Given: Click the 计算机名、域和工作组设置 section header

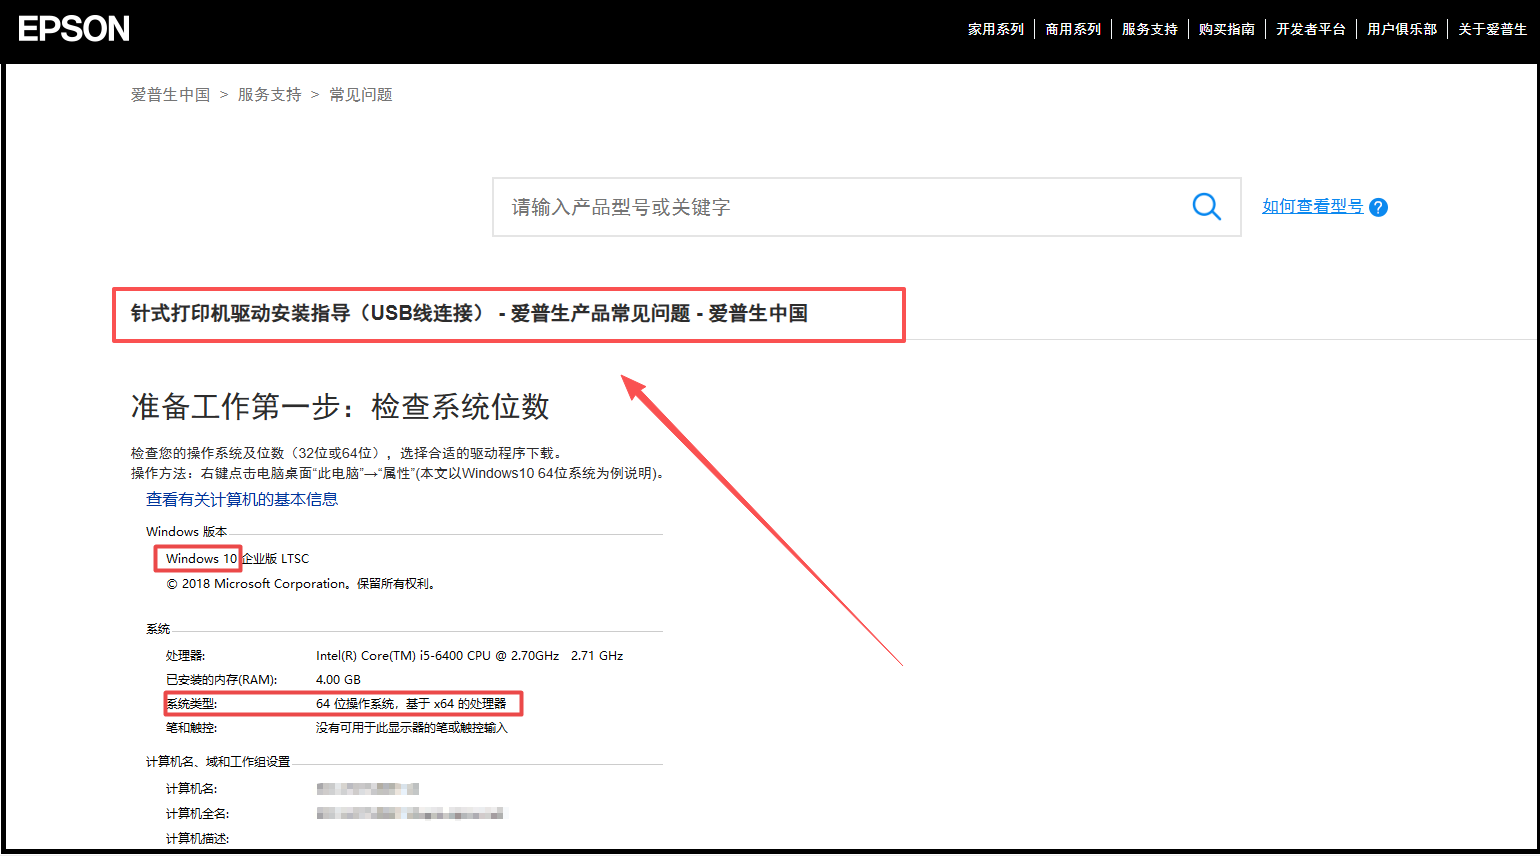Looking at the screenshot, I should [x=218, y=761].
